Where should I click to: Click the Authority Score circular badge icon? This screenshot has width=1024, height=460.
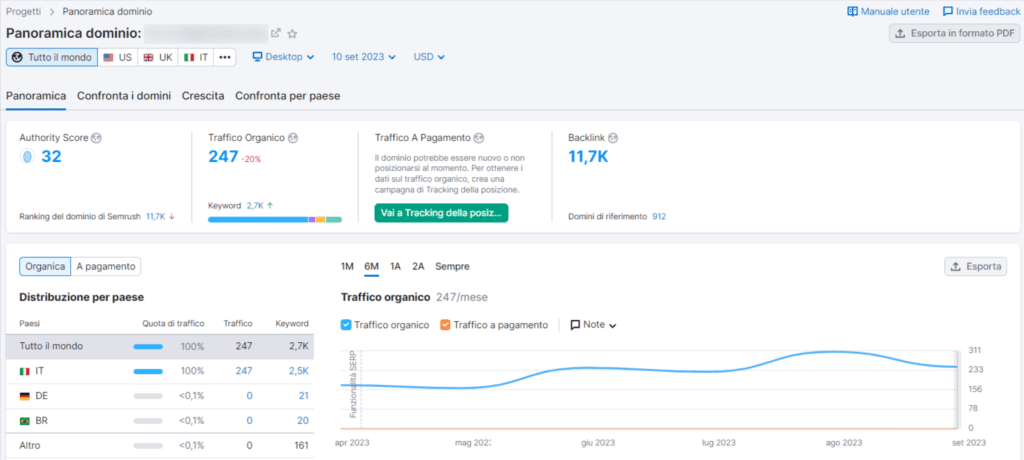coord(27,157)
